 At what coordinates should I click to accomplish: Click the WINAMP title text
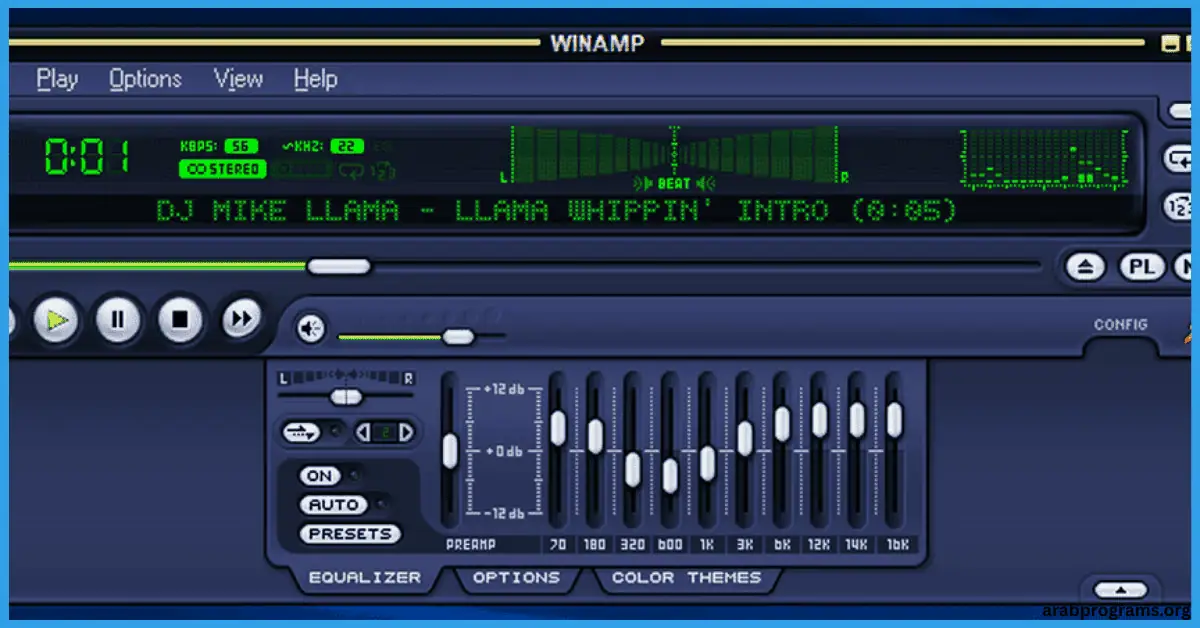tap(597, 43)
